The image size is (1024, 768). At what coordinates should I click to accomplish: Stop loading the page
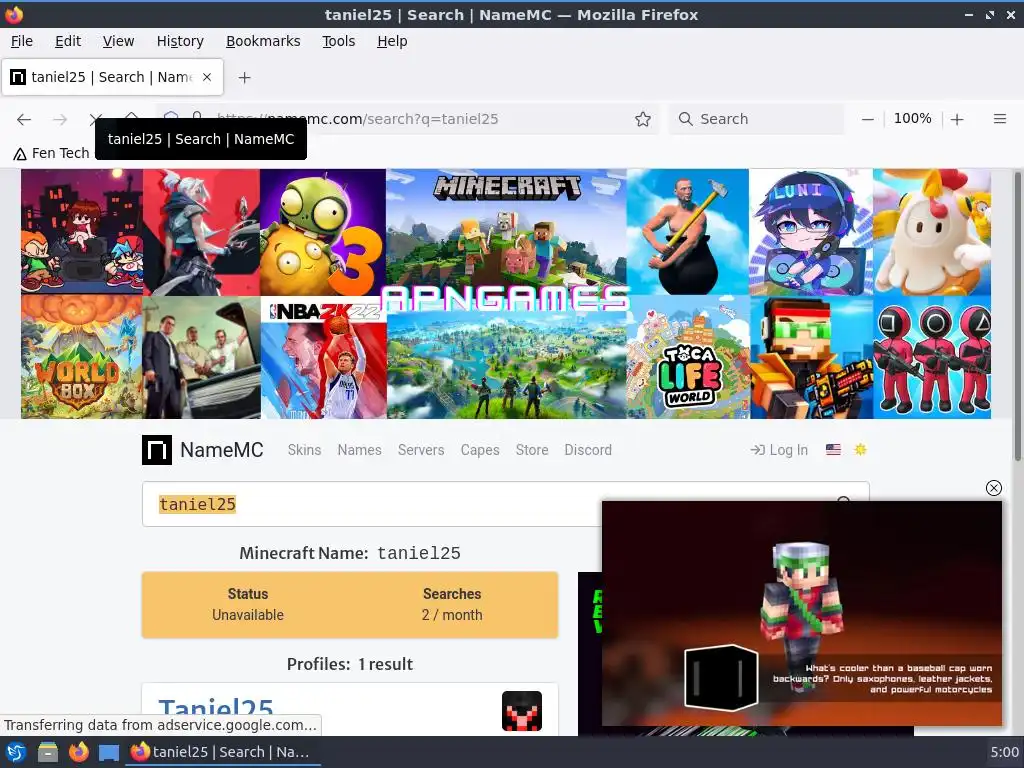[x=96, y=119]
